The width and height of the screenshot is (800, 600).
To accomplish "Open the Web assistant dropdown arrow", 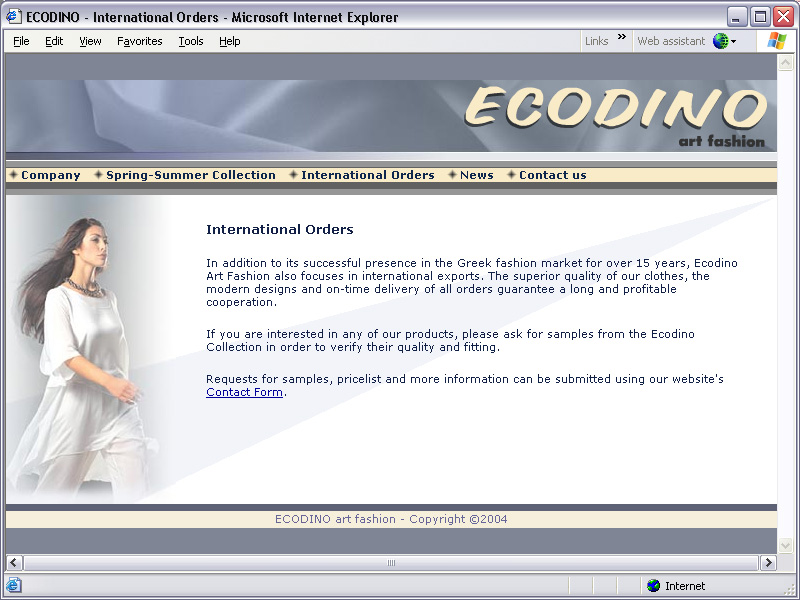I will [x=733, y=42].
